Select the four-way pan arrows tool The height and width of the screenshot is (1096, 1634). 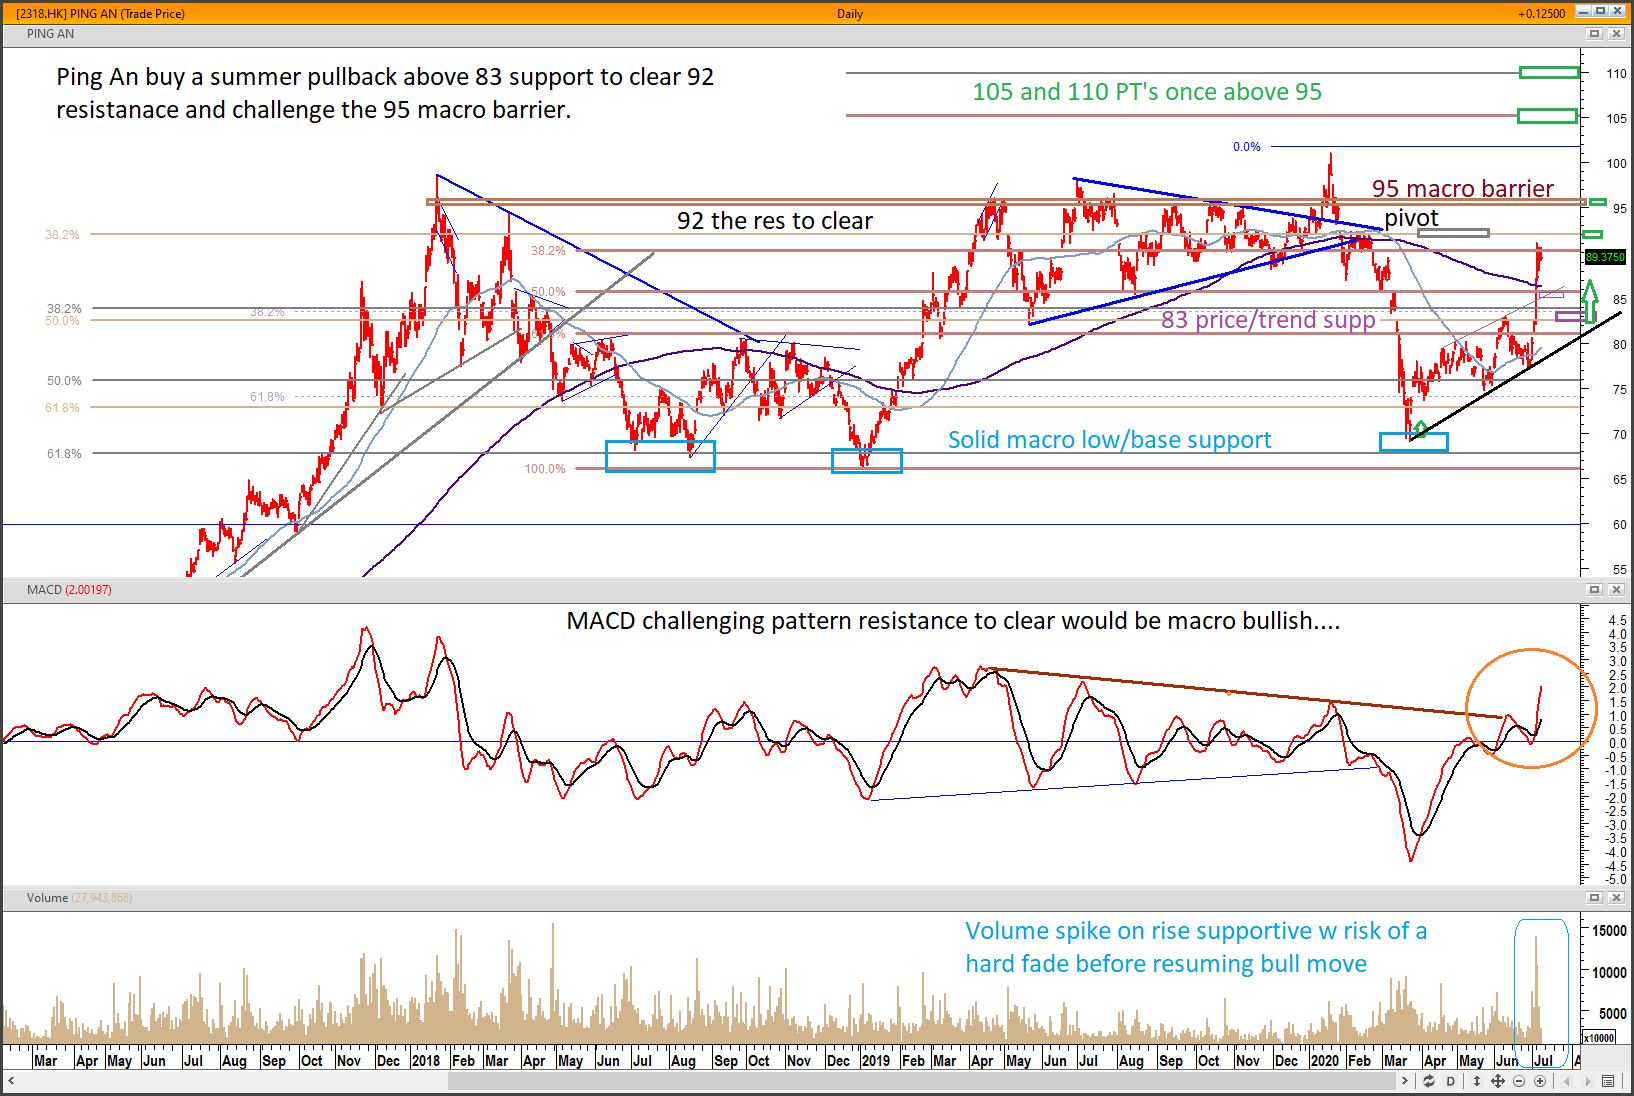1498,1081
